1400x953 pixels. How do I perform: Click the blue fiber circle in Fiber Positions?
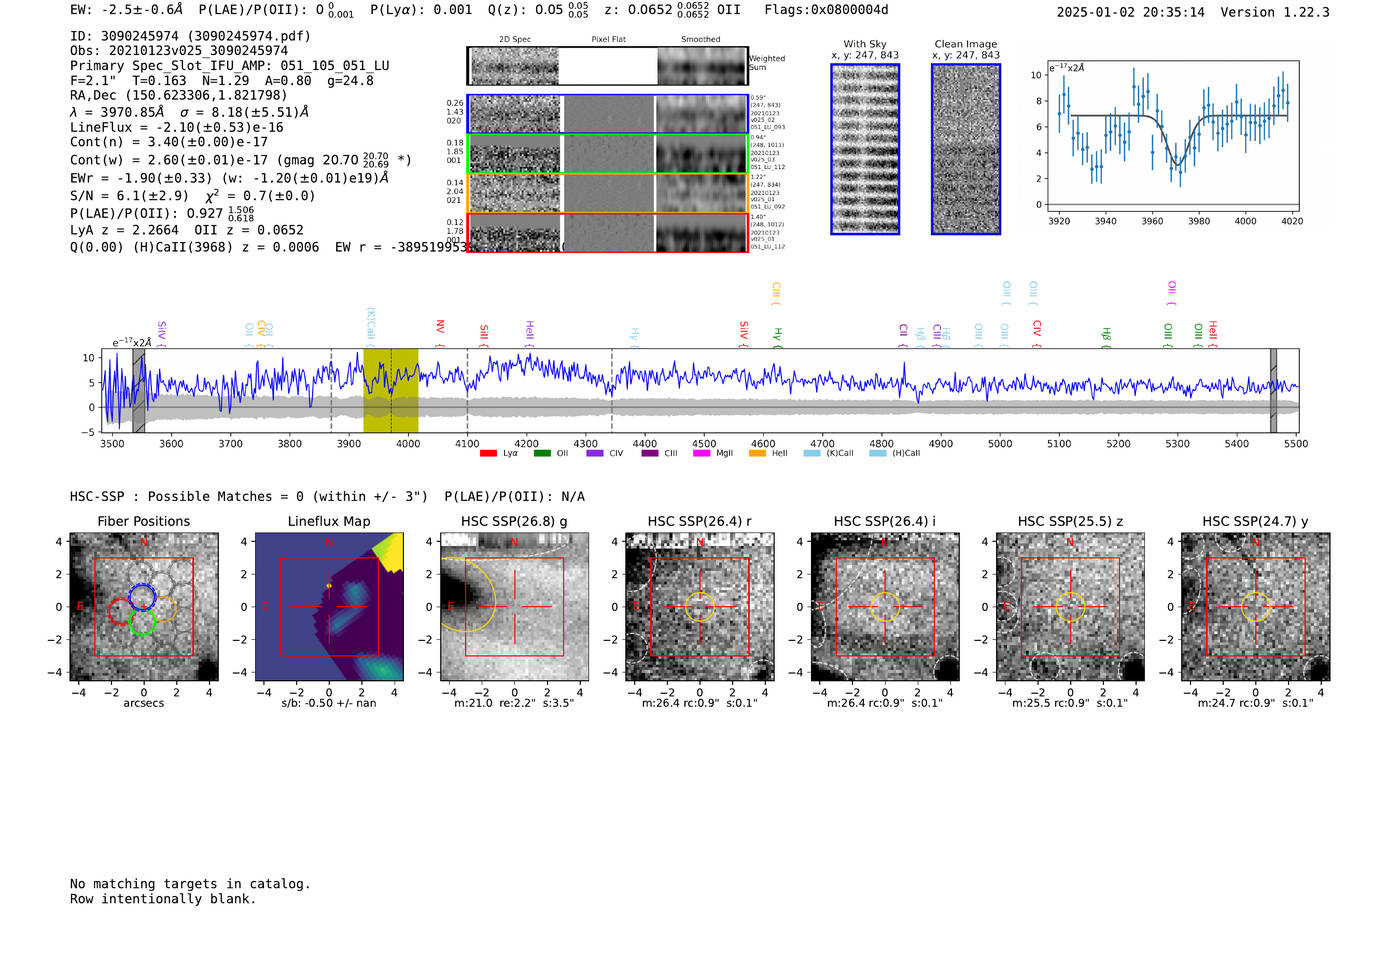coord(142,596)
